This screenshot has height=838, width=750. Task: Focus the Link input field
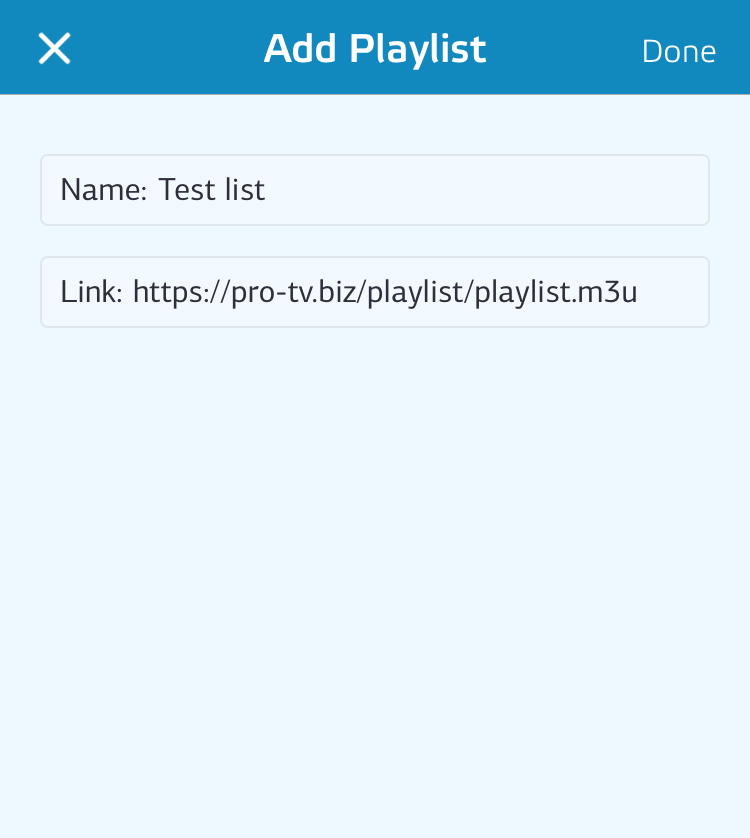pyautogui.click(x=374, y=292)
